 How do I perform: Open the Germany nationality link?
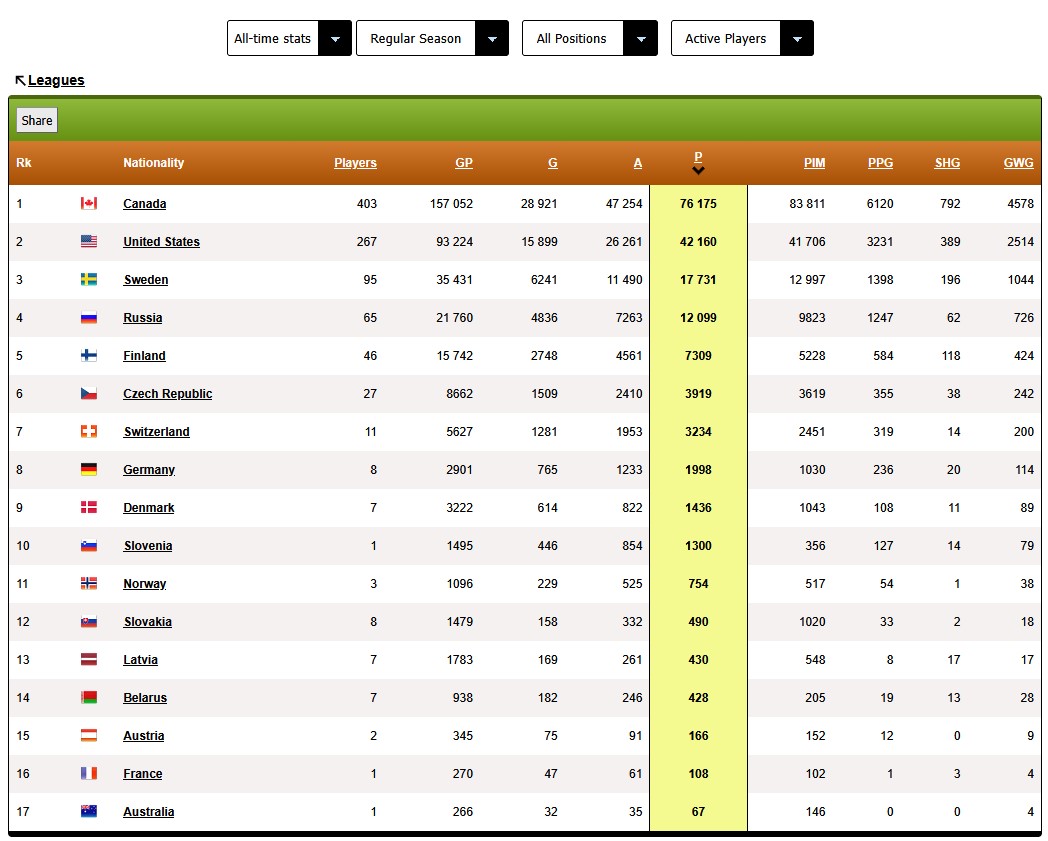(x=149, y=469)
